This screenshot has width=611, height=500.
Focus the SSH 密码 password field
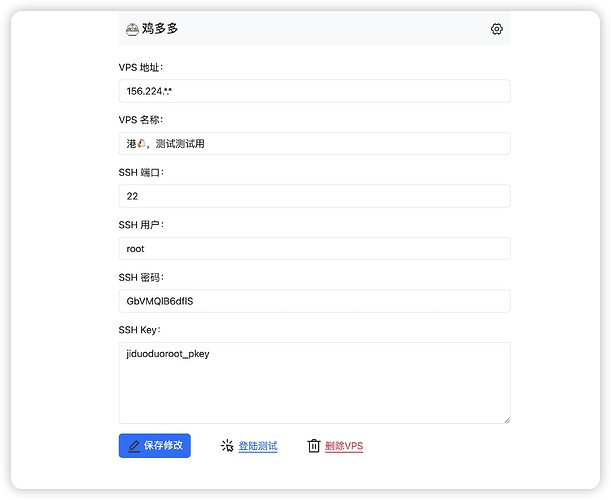click(314, 301)
